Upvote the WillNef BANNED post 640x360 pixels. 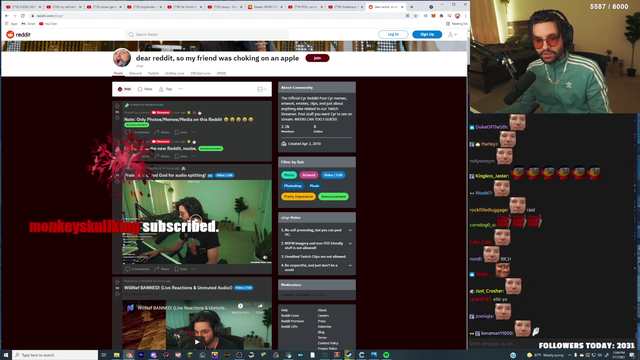pos(117,282)
